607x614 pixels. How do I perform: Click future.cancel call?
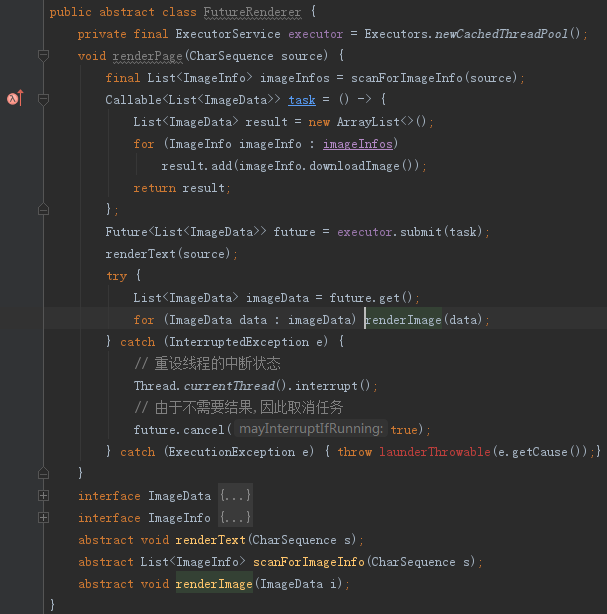[x=179, y=430]
